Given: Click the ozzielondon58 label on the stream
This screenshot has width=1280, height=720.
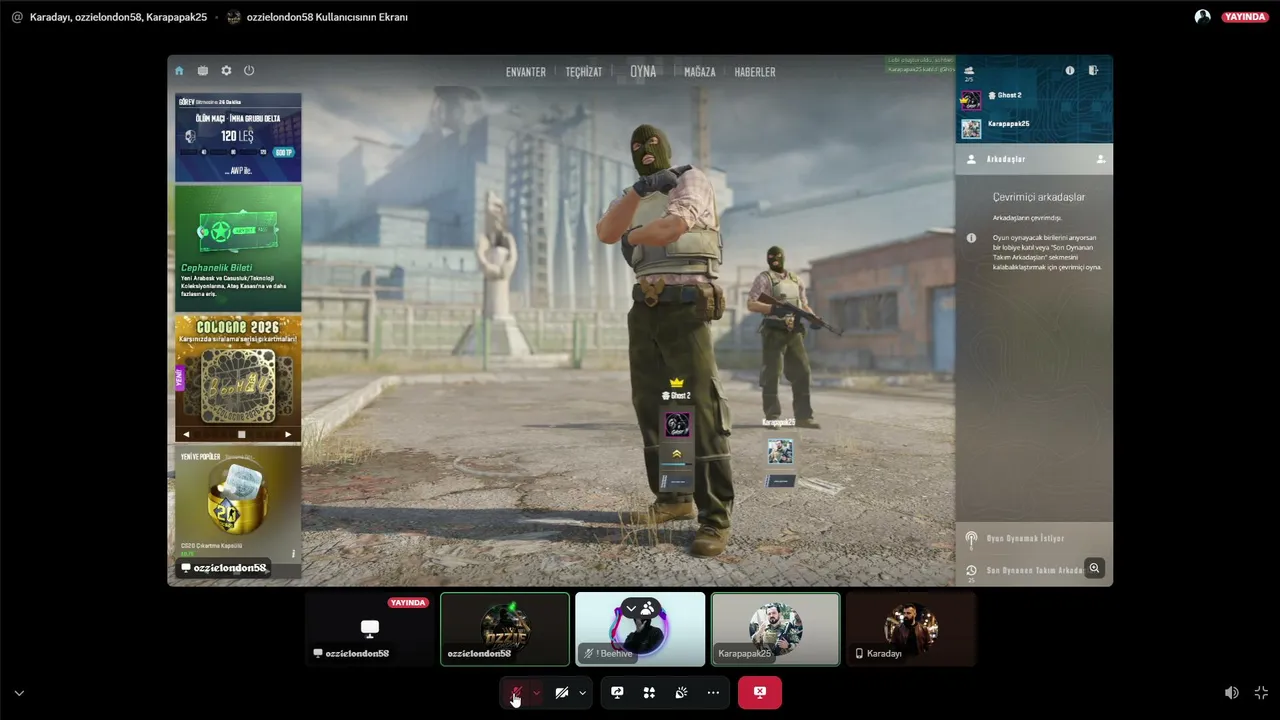Looking at the screenshot, I should [224, 568].
